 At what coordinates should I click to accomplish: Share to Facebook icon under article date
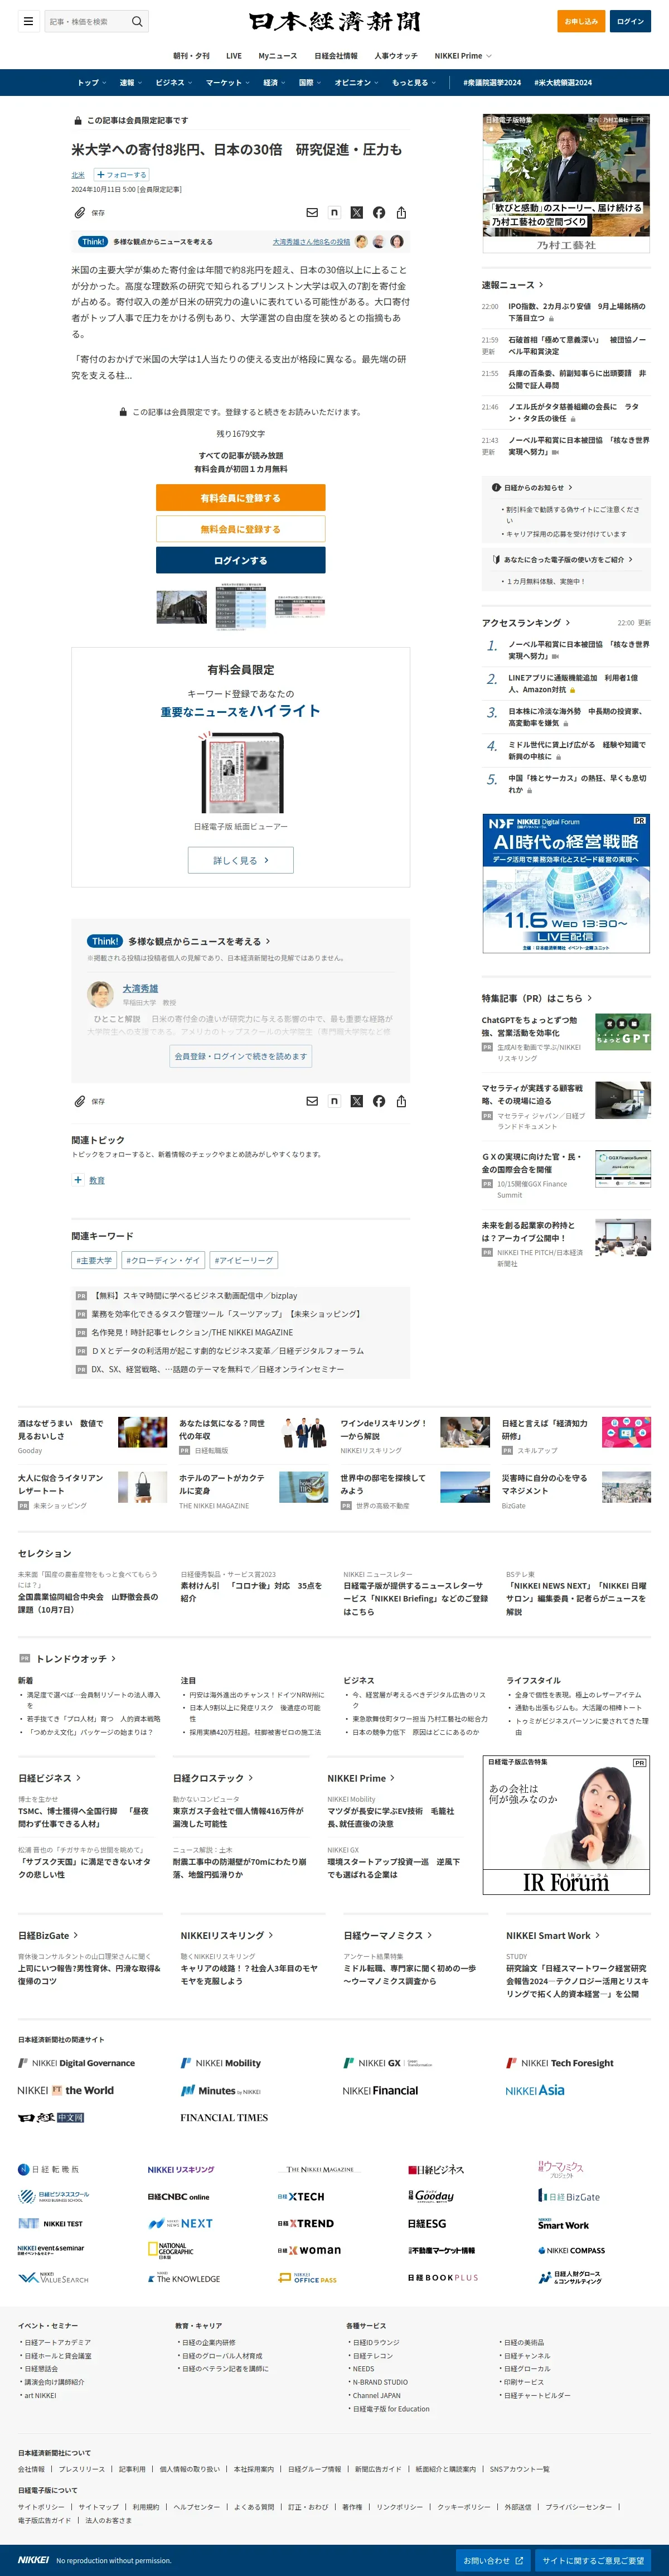point(379,213)
